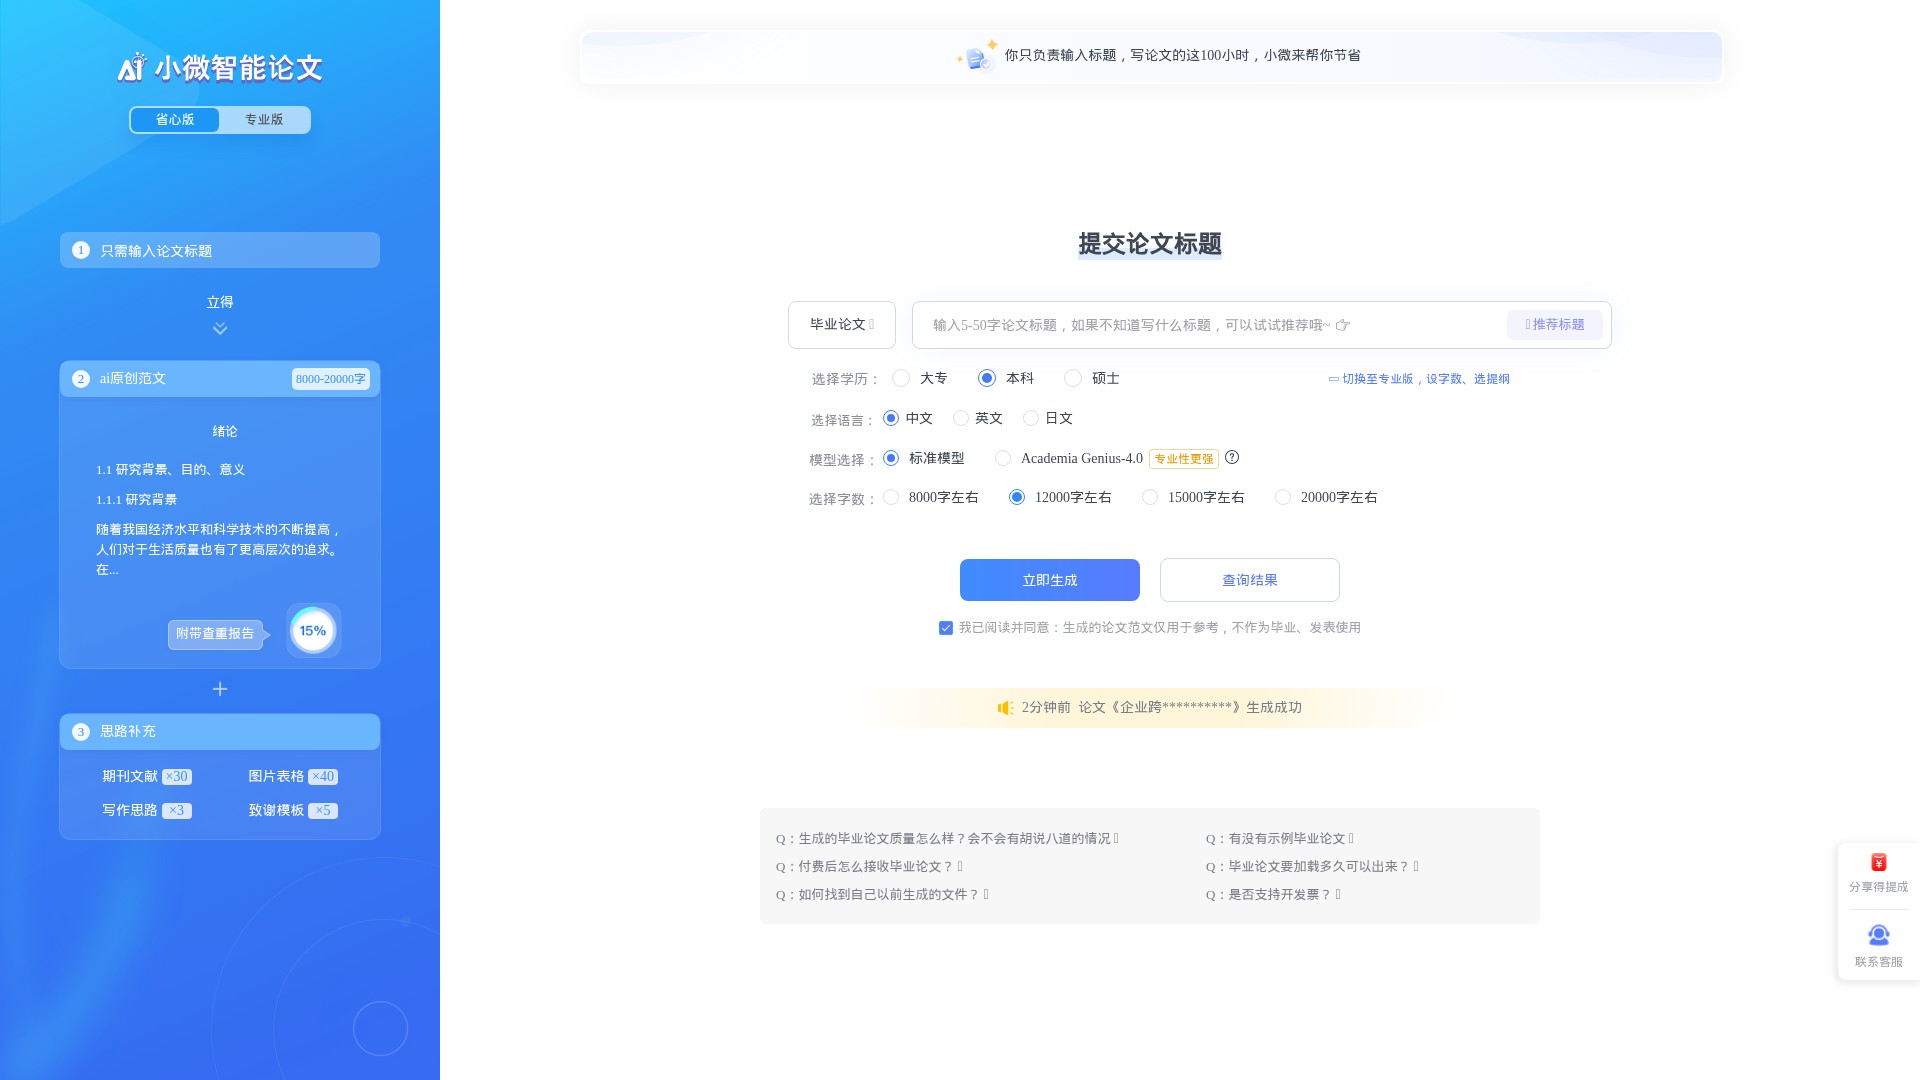
Task: Click the 立即生成 button
Action: tap(1049, 580)
